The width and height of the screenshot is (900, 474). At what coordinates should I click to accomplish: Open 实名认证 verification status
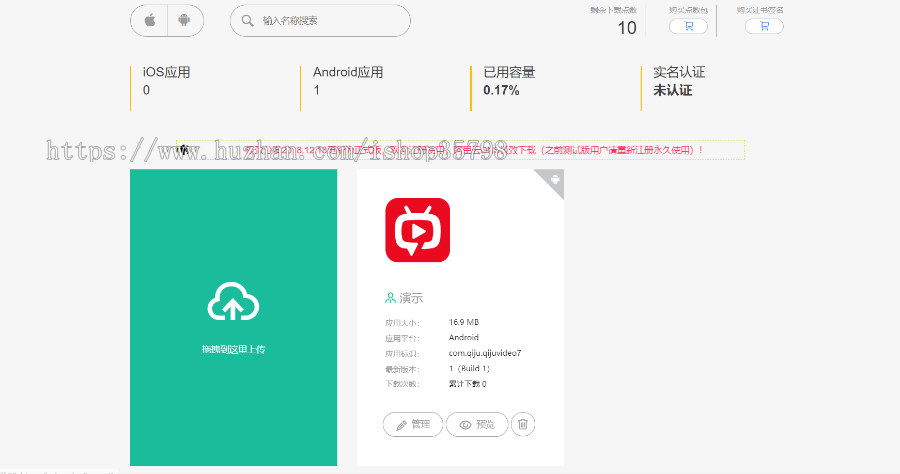point(678,81)
